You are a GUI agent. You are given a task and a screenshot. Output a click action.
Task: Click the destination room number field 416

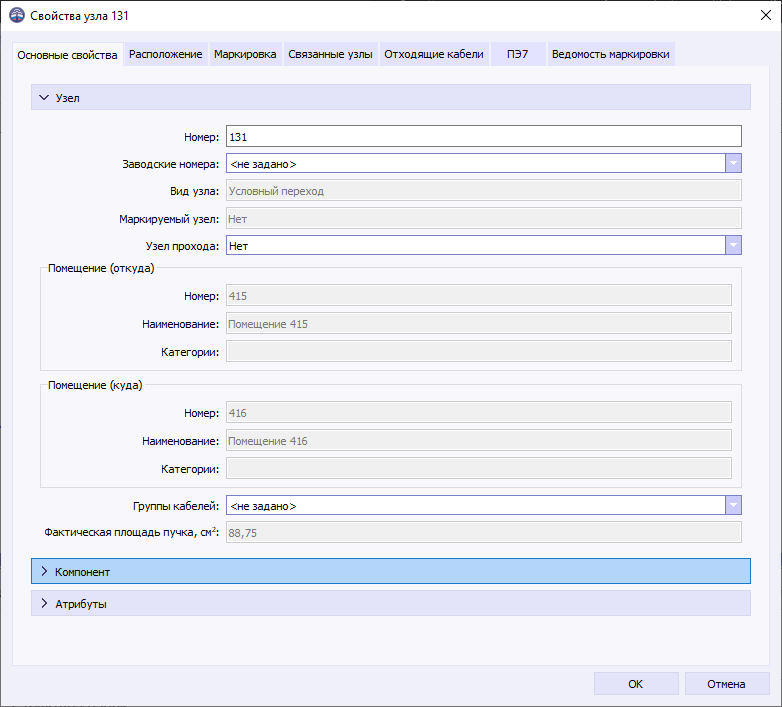(479, 413)
